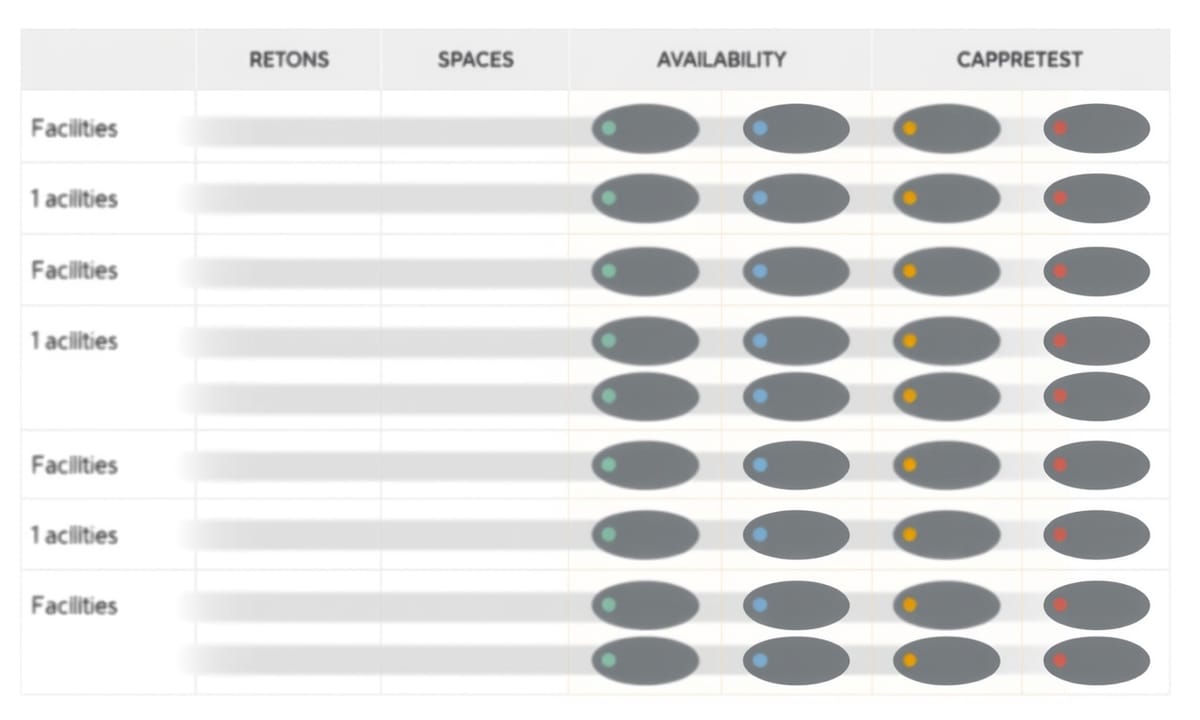Select the red-dot pill in the second row
The width and height of the screenshot is (1200, 720).
(x=1097, y=198)
